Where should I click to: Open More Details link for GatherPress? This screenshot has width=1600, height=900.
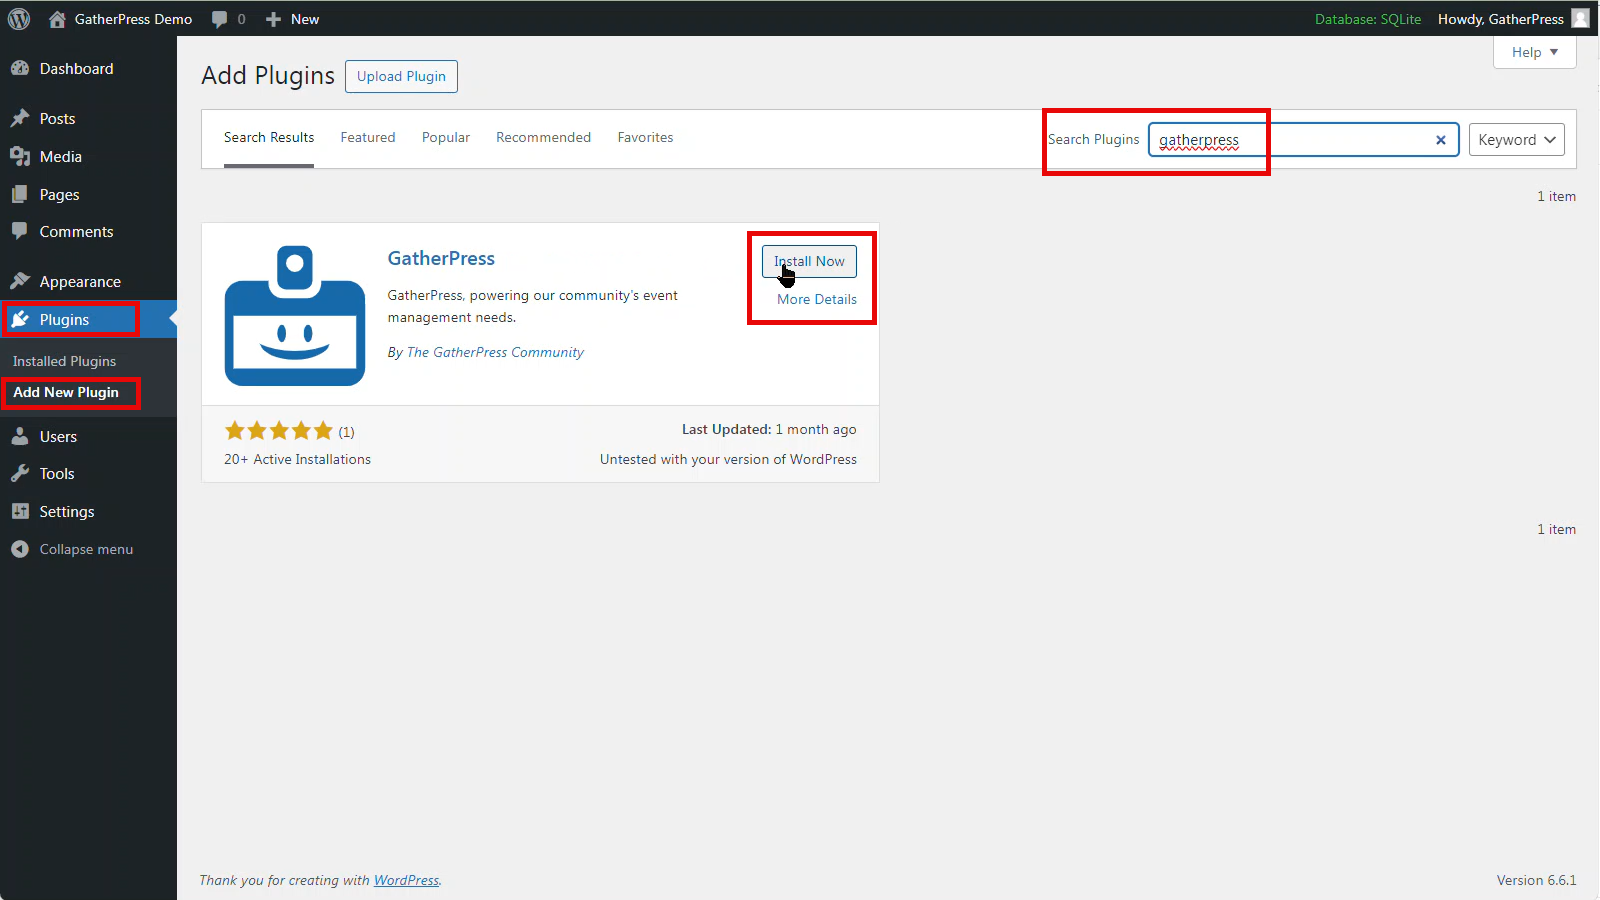point(816,299)
